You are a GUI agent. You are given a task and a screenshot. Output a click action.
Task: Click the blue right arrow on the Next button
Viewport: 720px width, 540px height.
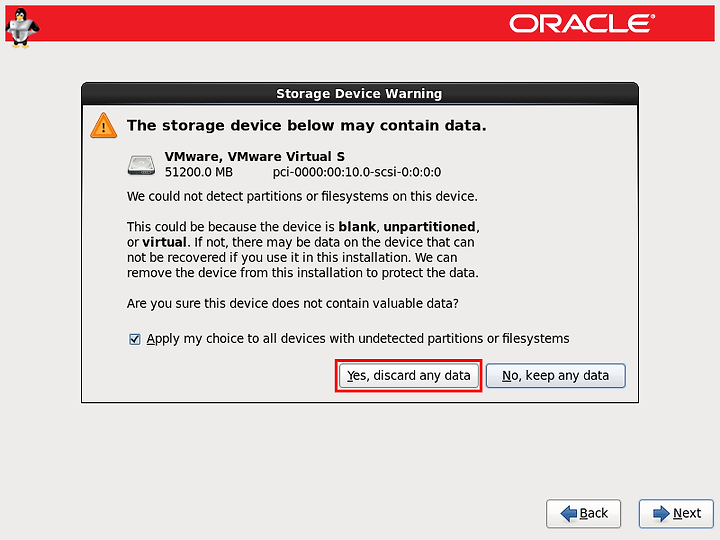click(x=661, y=513)
